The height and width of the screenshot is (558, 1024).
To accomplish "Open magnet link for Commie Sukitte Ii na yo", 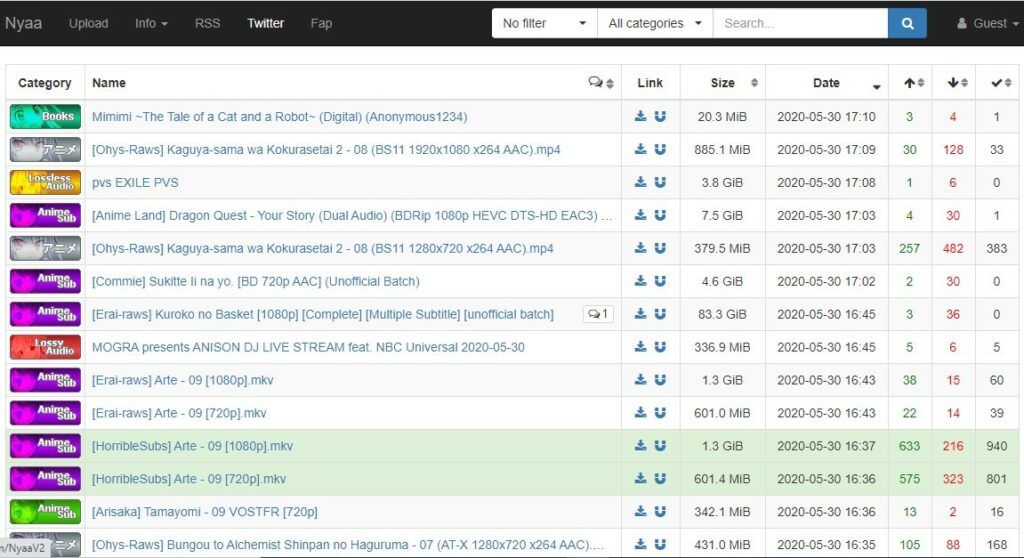I will click(x=660, y=281).
